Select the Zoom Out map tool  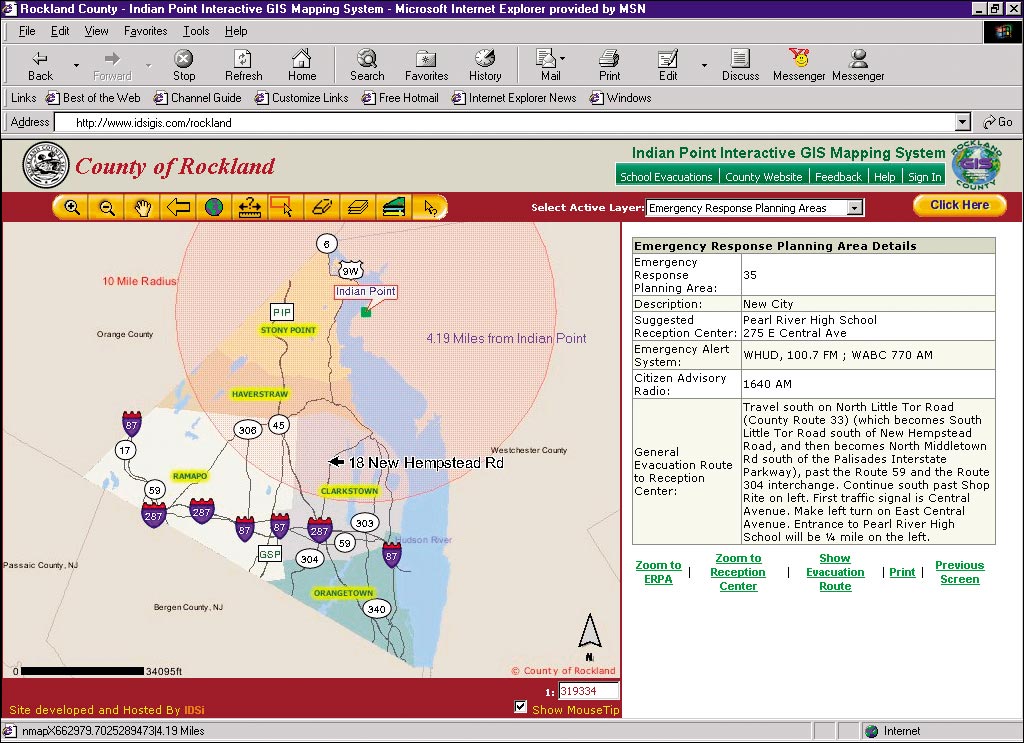pos(107,208)
